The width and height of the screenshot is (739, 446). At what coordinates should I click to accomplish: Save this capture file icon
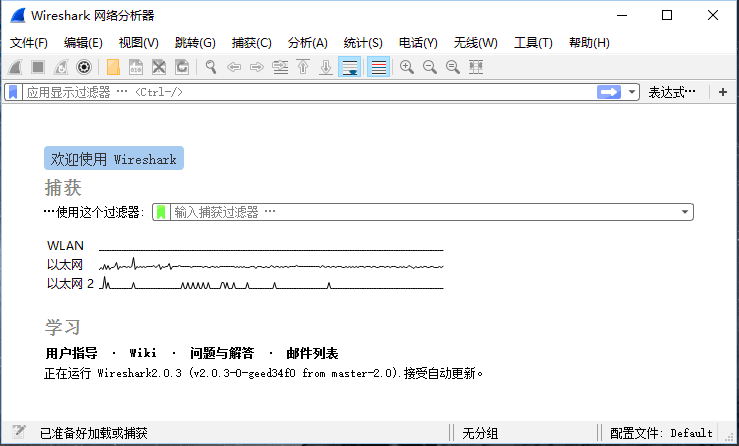pos(136,67)
